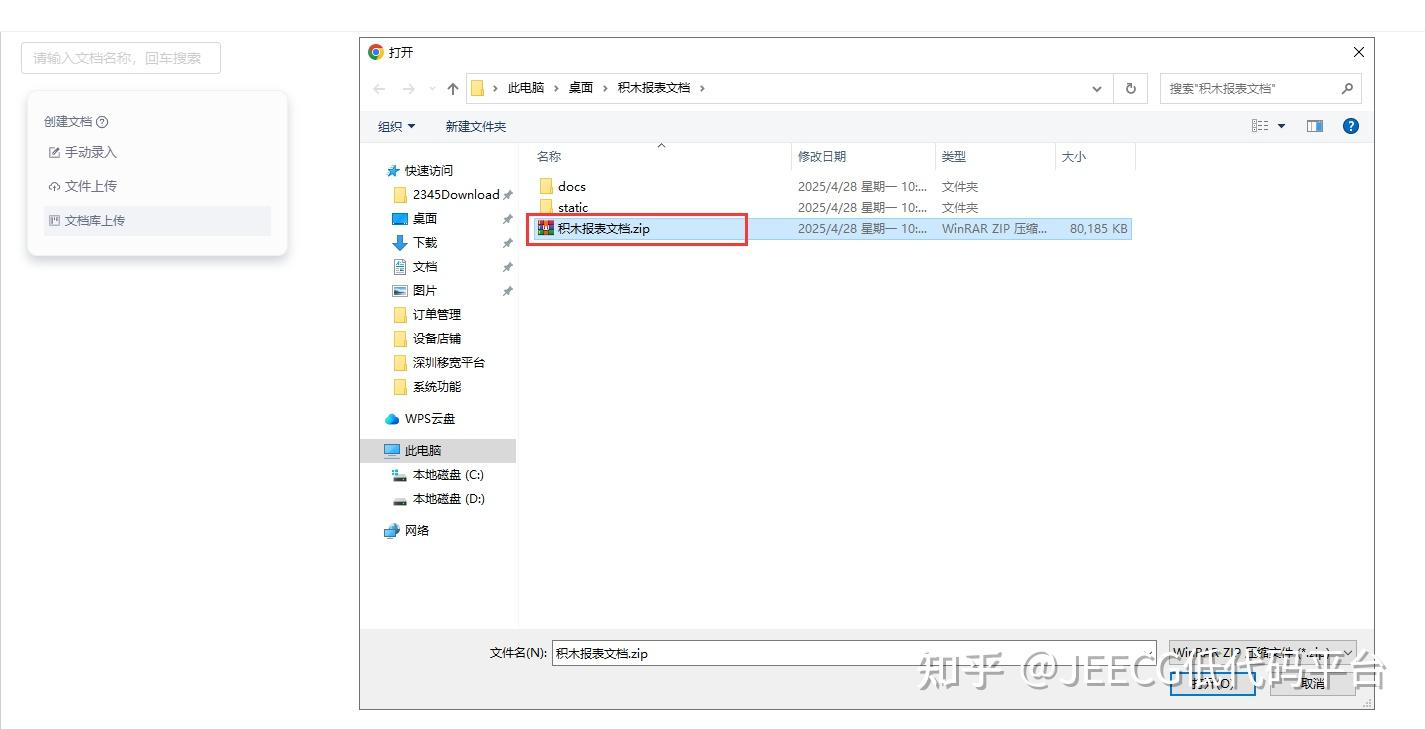Click search magnifier in file dialog
The height and width of the screenshot is (729, 1425).
(1347, 88)
